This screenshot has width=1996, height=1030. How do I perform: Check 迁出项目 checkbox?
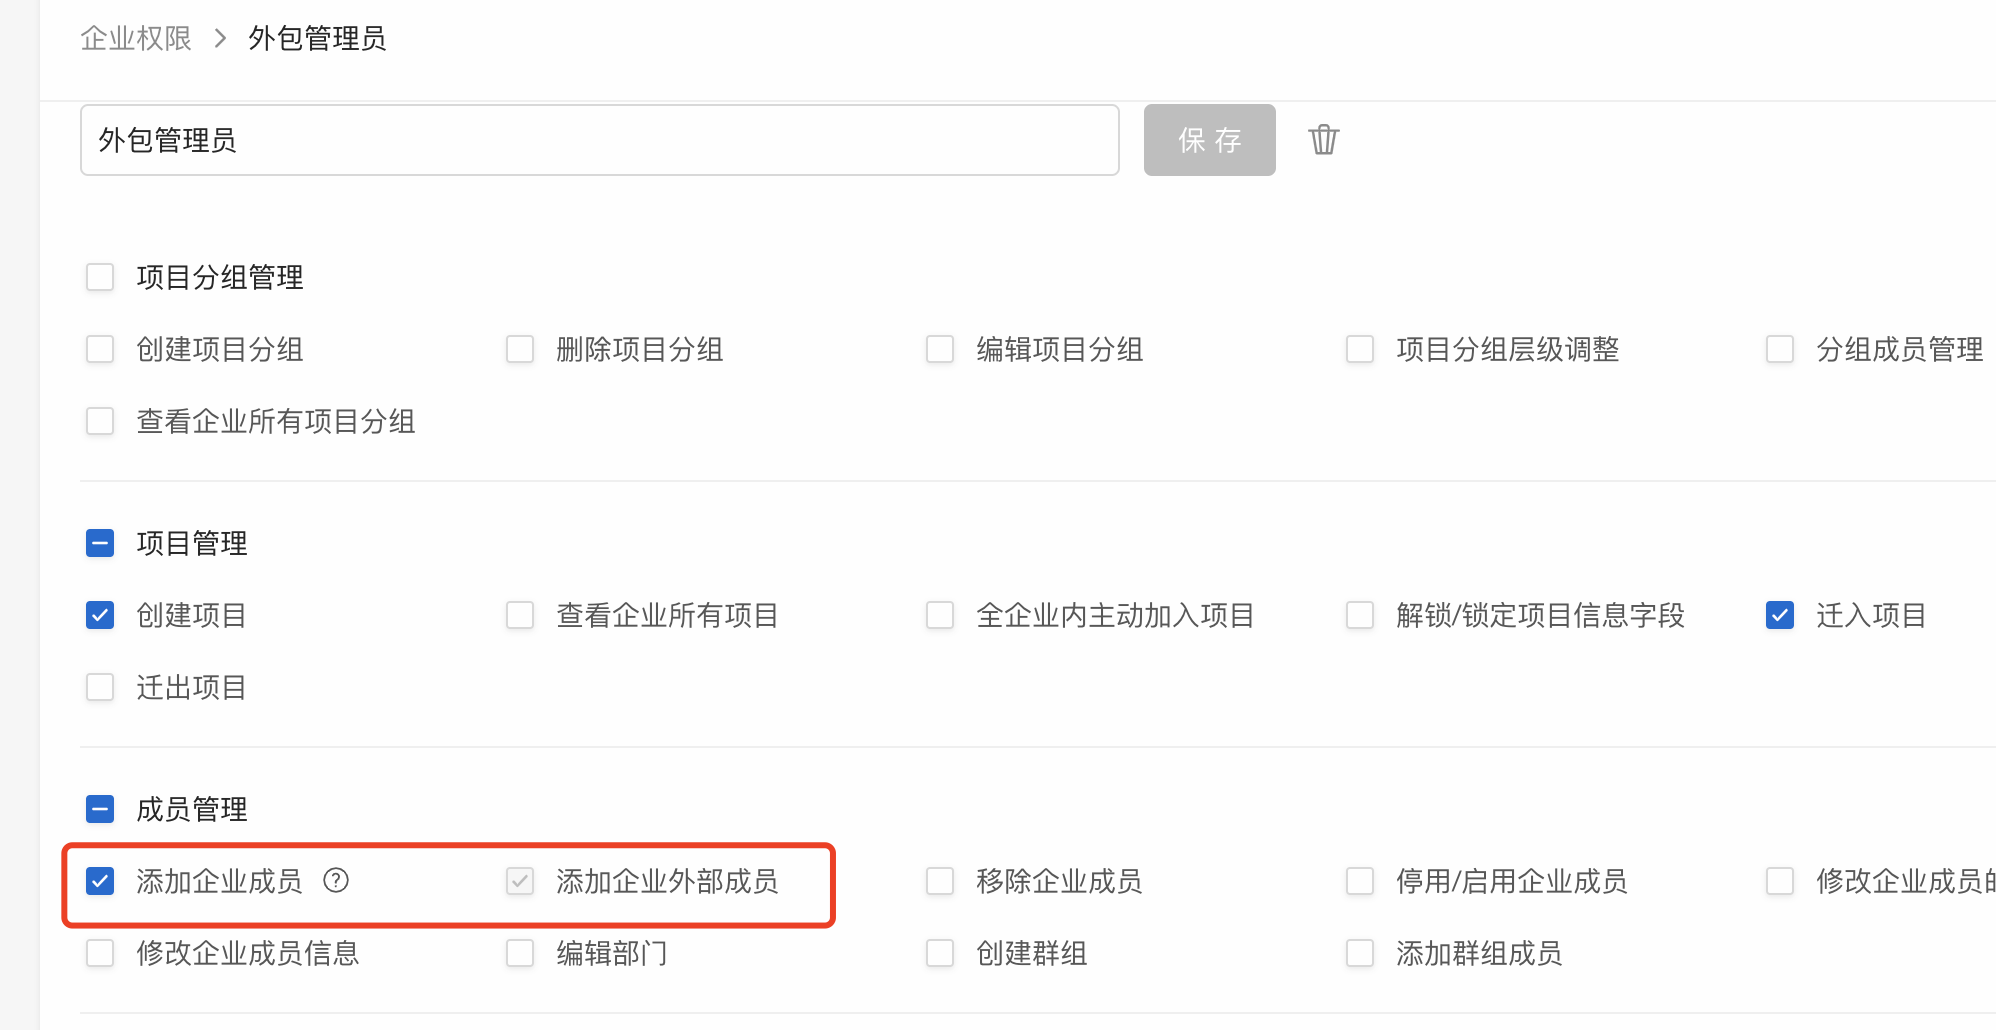(x=100, y=687)
